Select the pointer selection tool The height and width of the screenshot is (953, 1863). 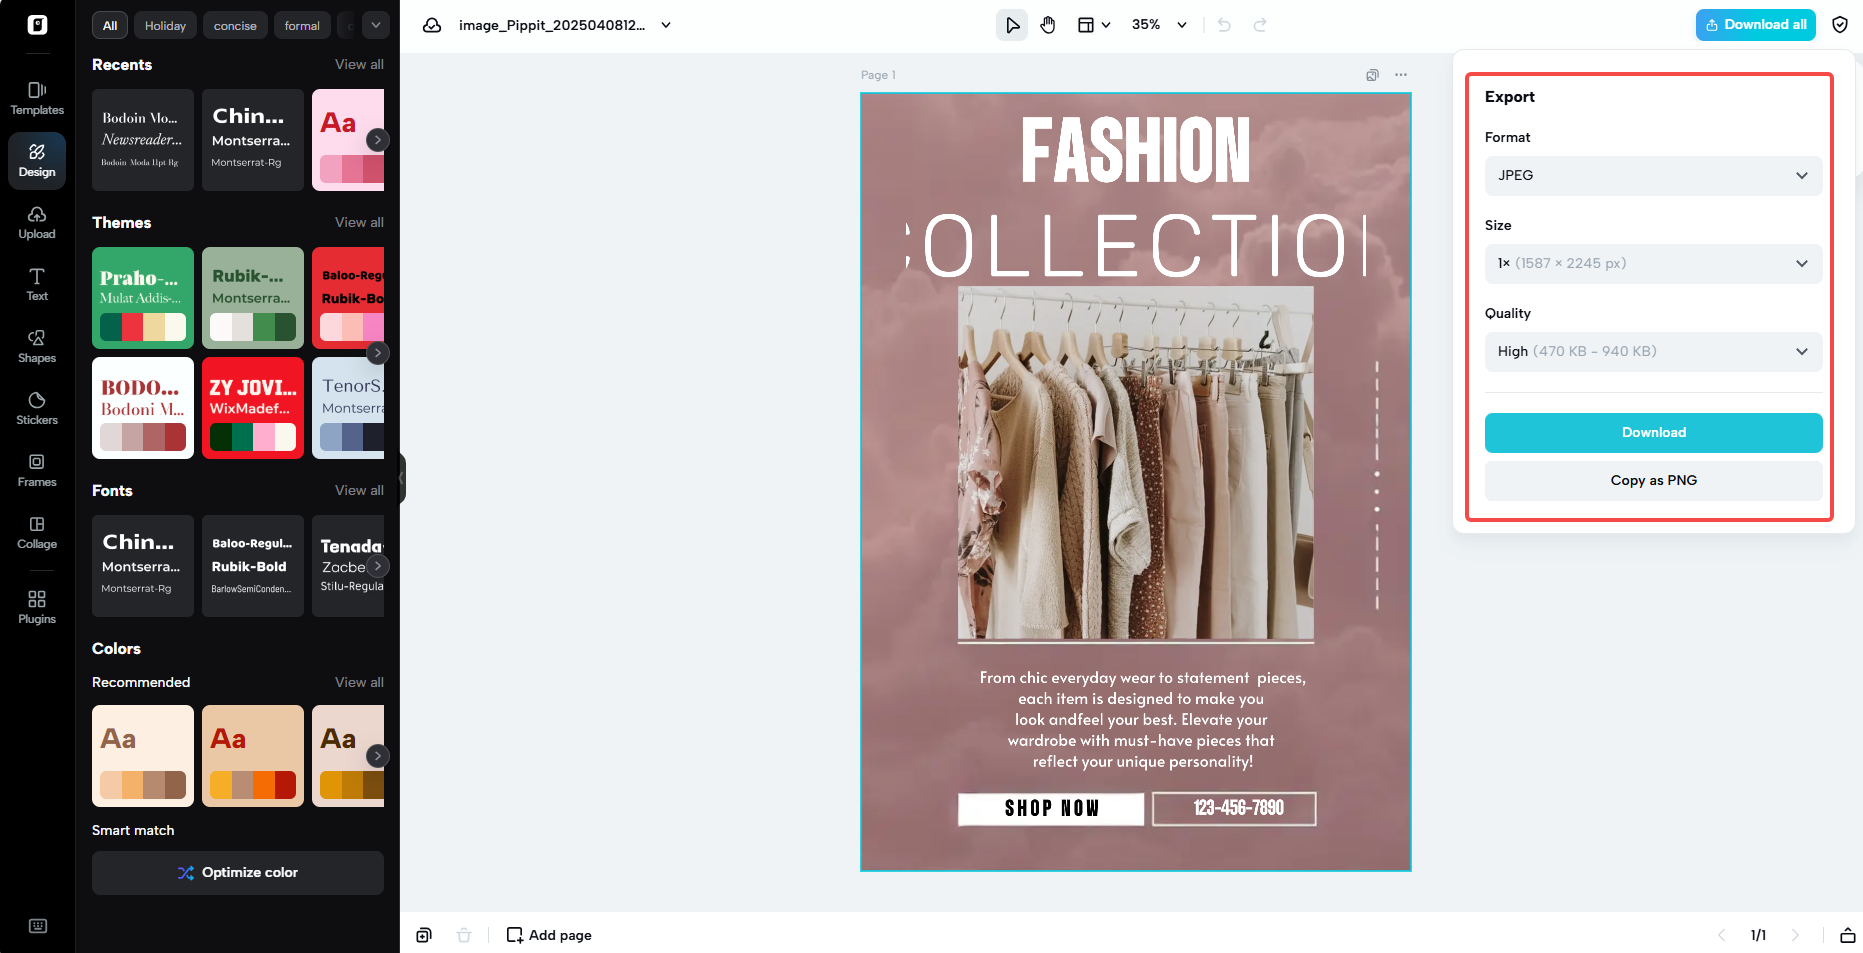point(1012,25)
